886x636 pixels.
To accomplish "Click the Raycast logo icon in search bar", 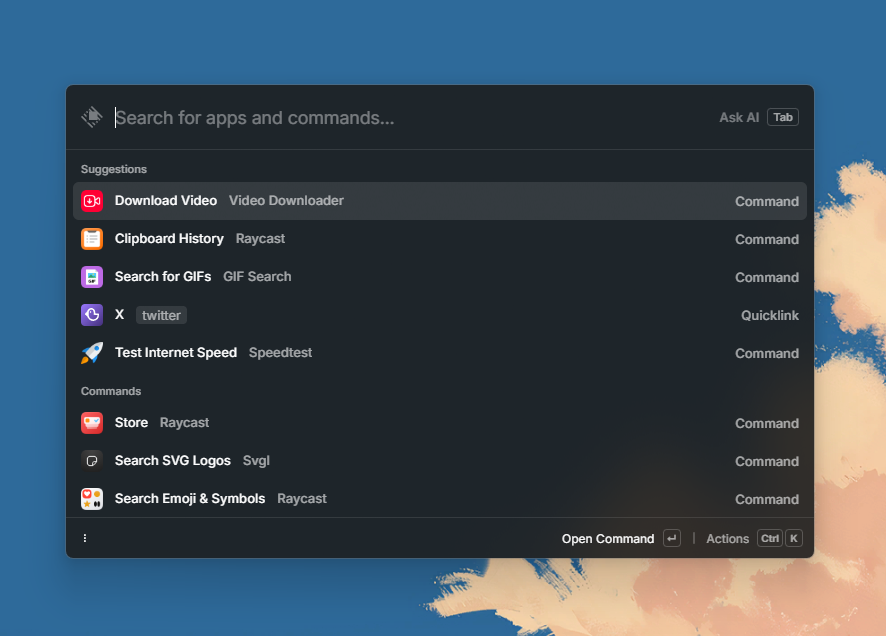I will [92, 117].
